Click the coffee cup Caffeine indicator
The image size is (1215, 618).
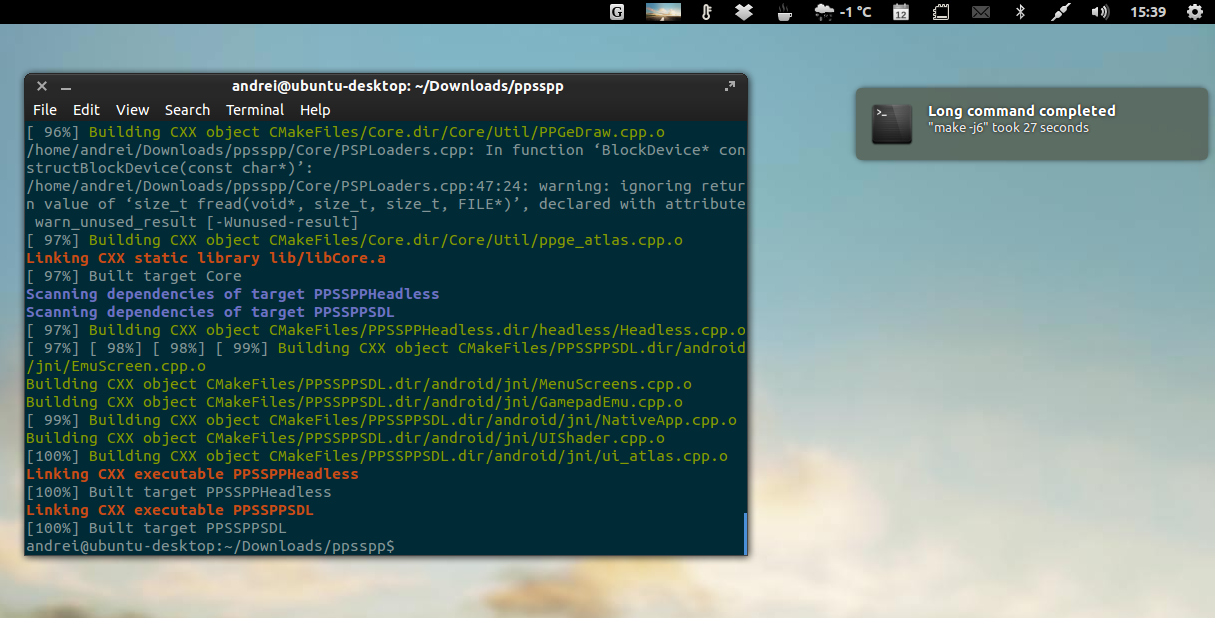pyautogui.click(x=785, y=12)
